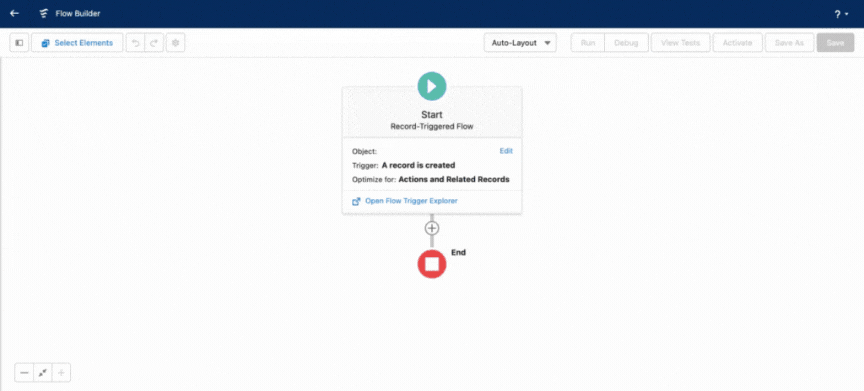Click the 'Object:' label

coord(364,151)
